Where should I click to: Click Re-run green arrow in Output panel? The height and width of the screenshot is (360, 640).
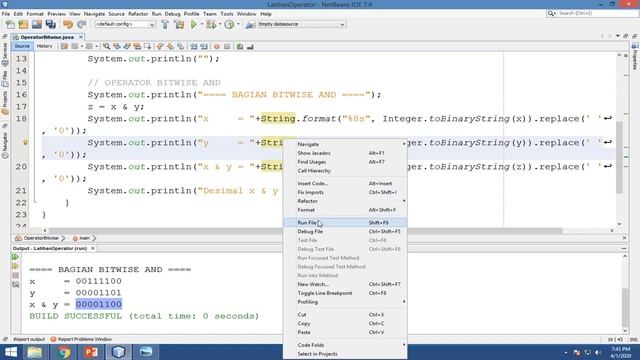(16, 257)
